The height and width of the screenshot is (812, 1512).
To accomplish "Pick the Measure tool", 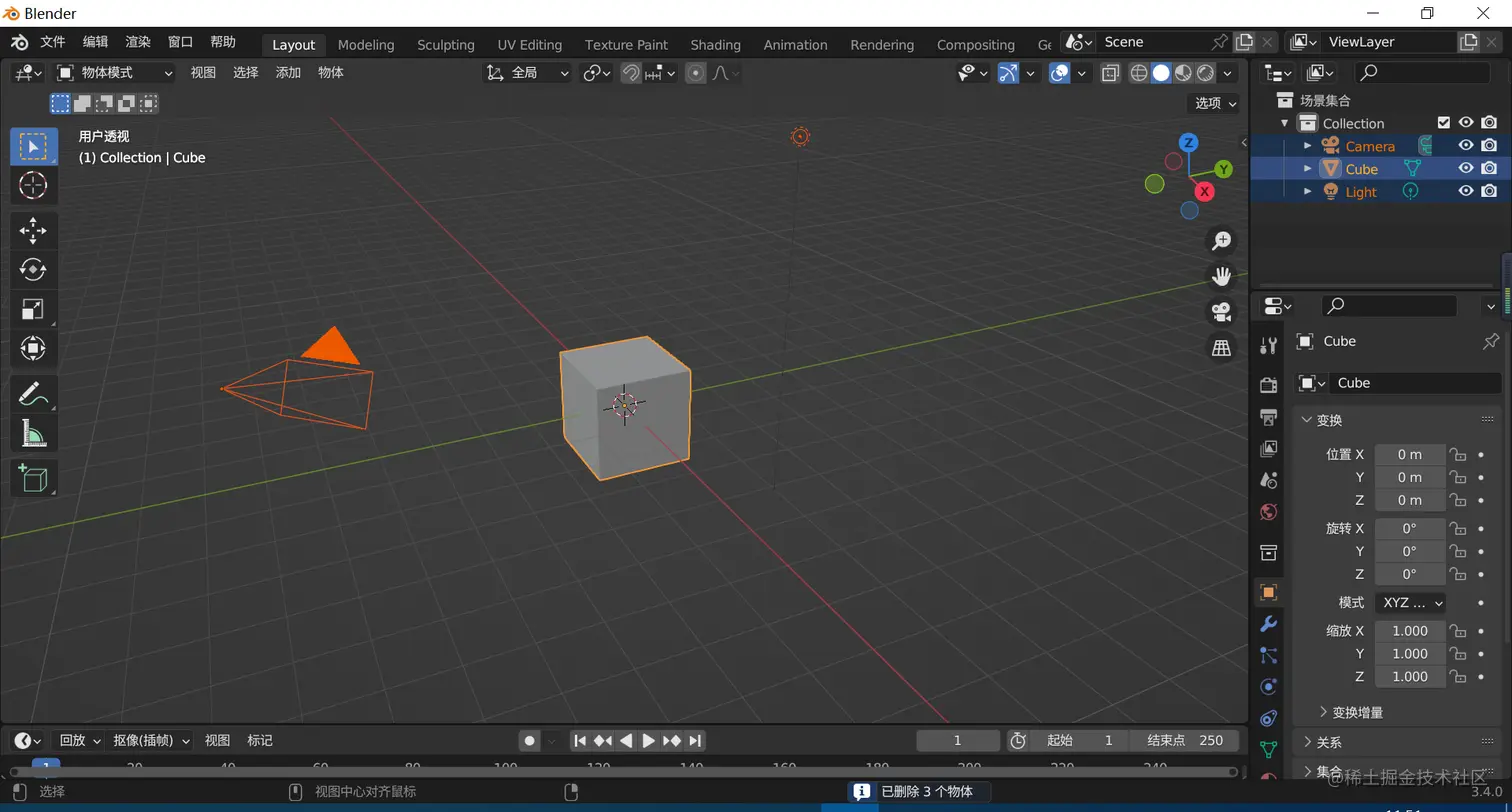I will pos(33,433).
